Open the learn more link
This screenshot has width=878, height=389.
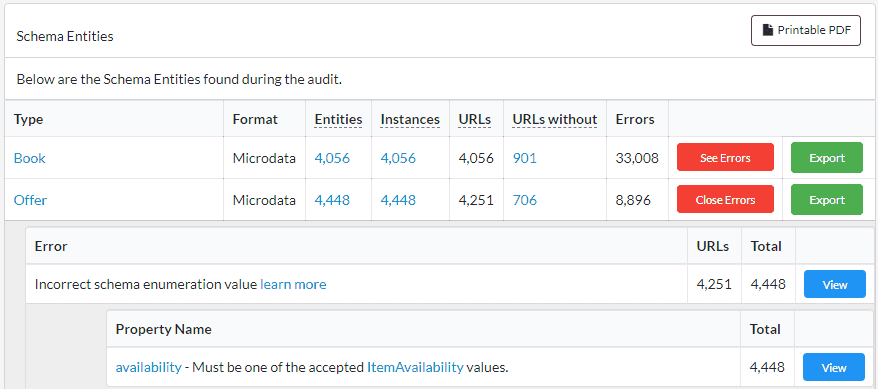click(x=293, y=284)
